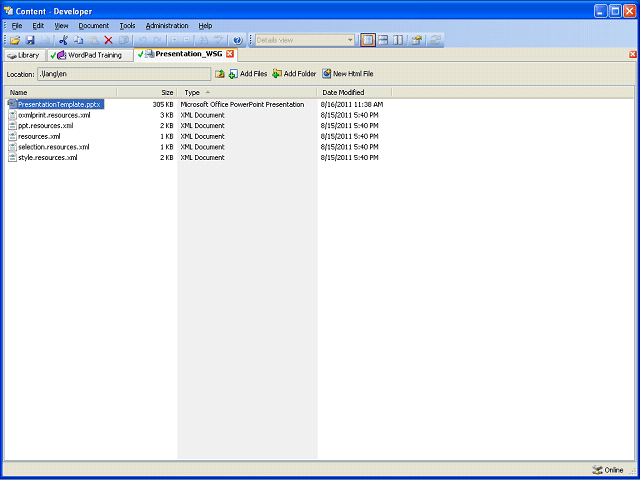Viewport: 640px width, 480px height.
Task: Click the Find binoculars icon
Action: click(204, 40)
